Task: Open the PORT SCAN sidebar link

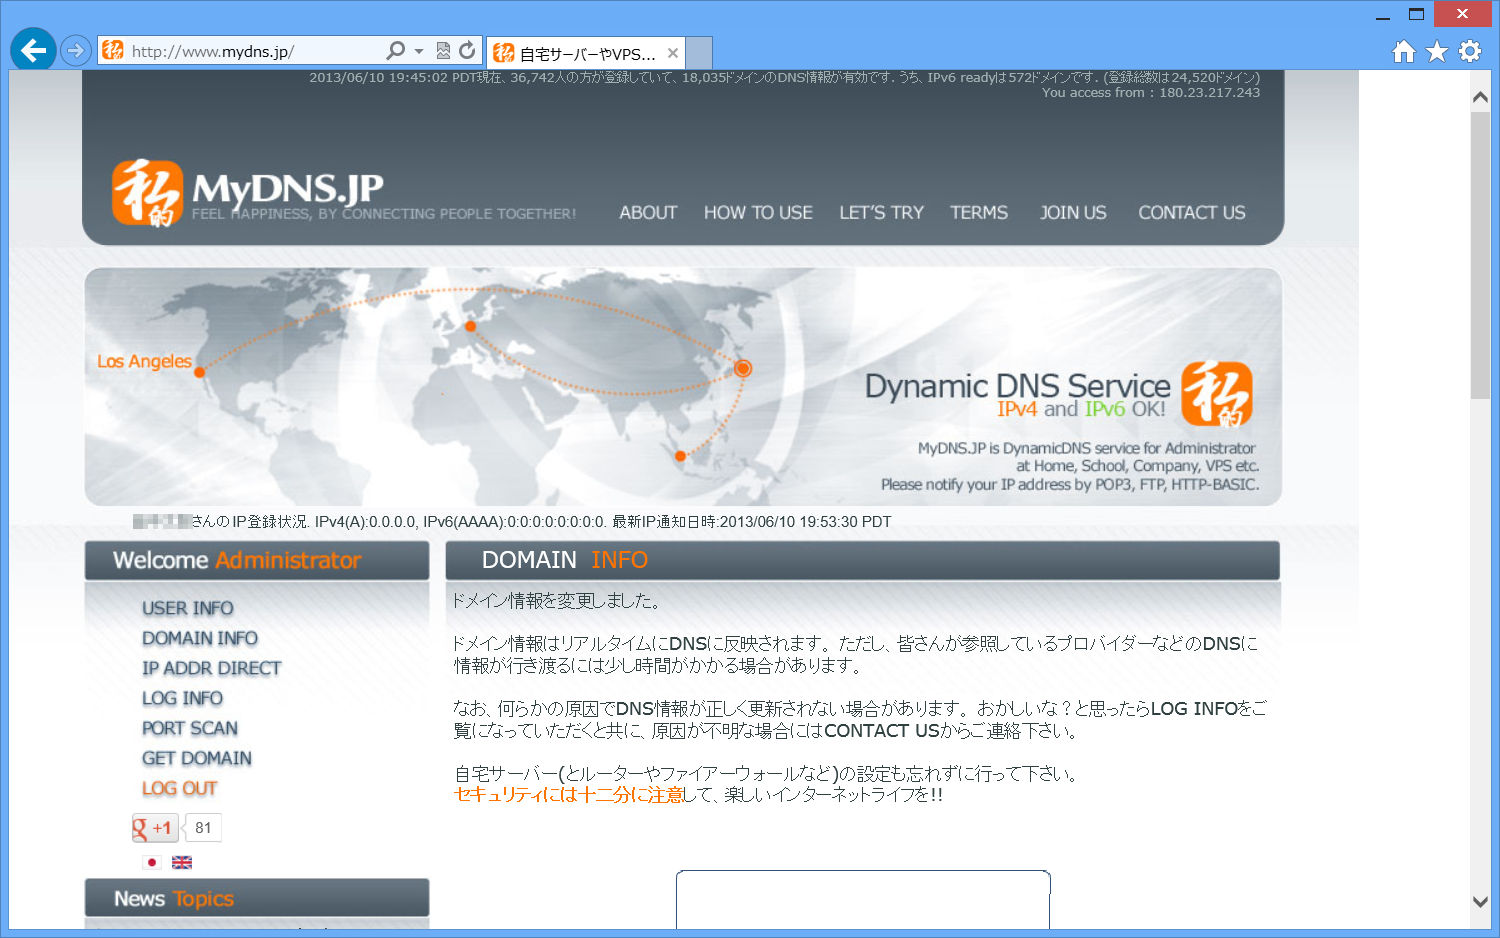Action: (189, 728)
